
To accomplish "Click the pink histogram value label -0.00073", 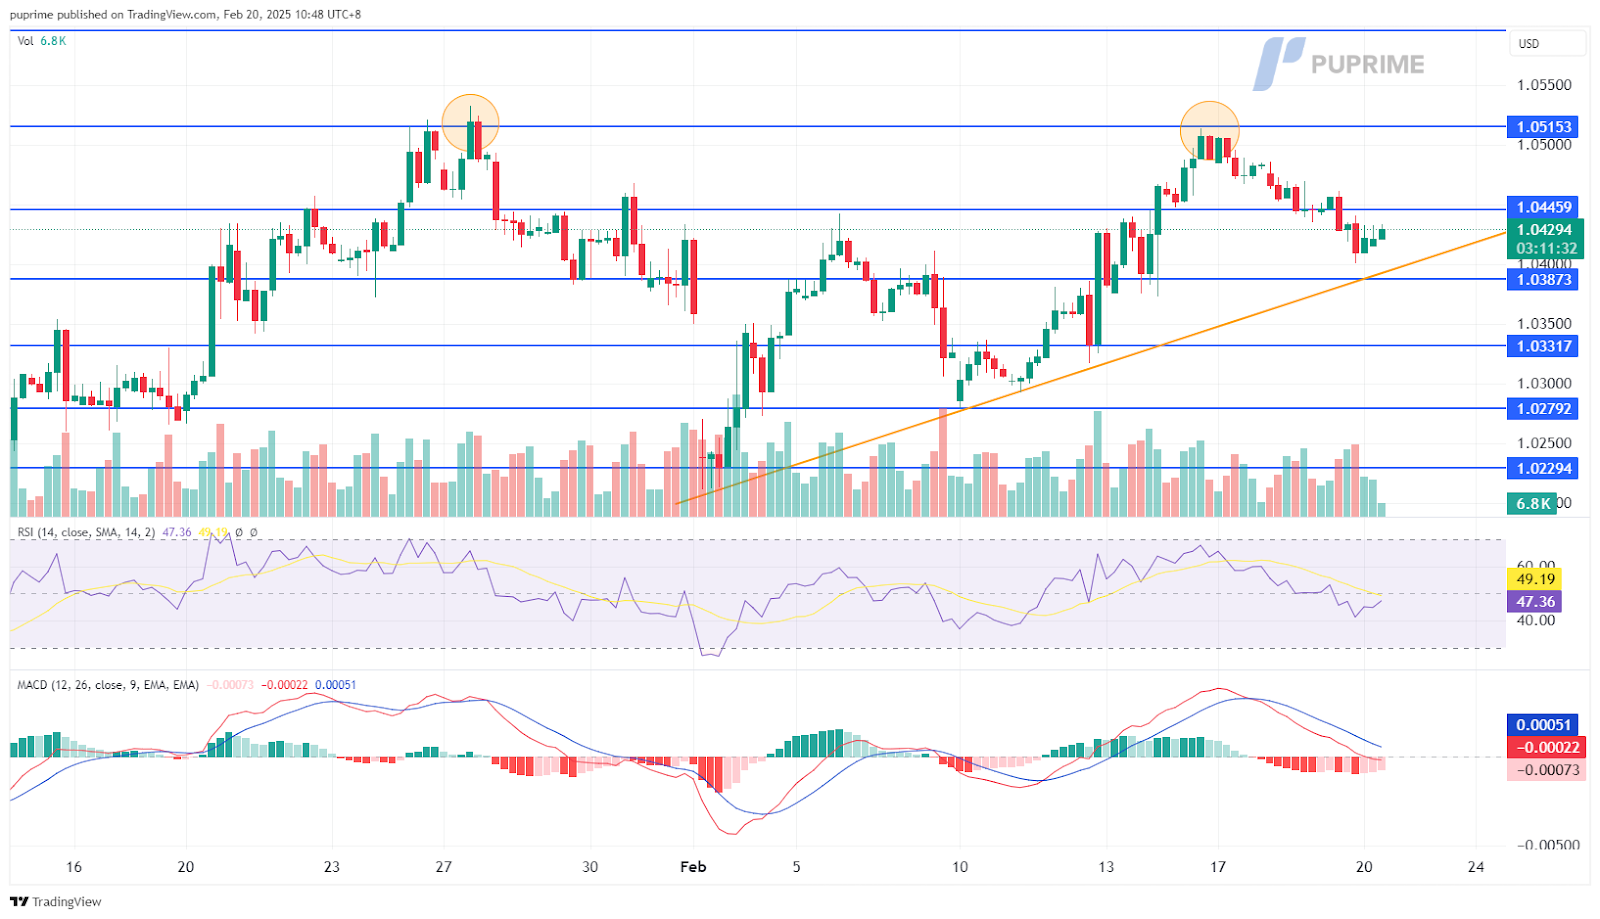I will (x=1548, y=769).
